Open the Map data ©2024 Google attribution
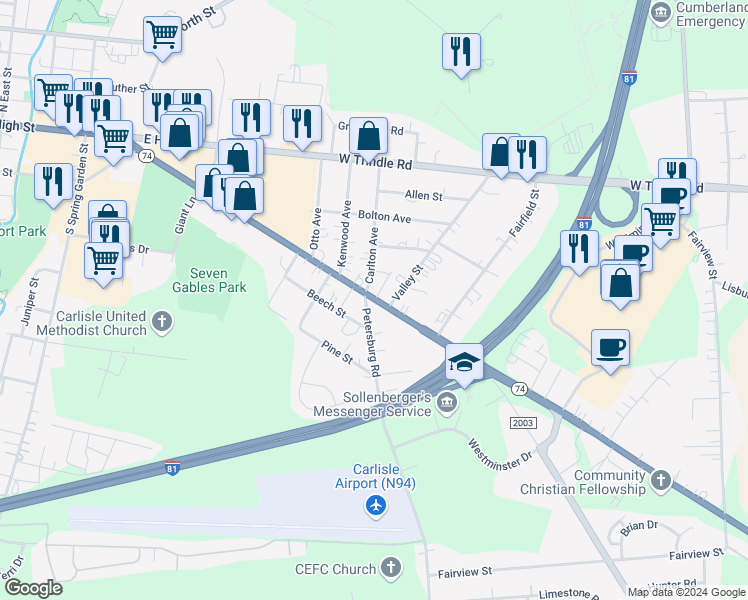This screenshot has width=748, height=600. 686,592
